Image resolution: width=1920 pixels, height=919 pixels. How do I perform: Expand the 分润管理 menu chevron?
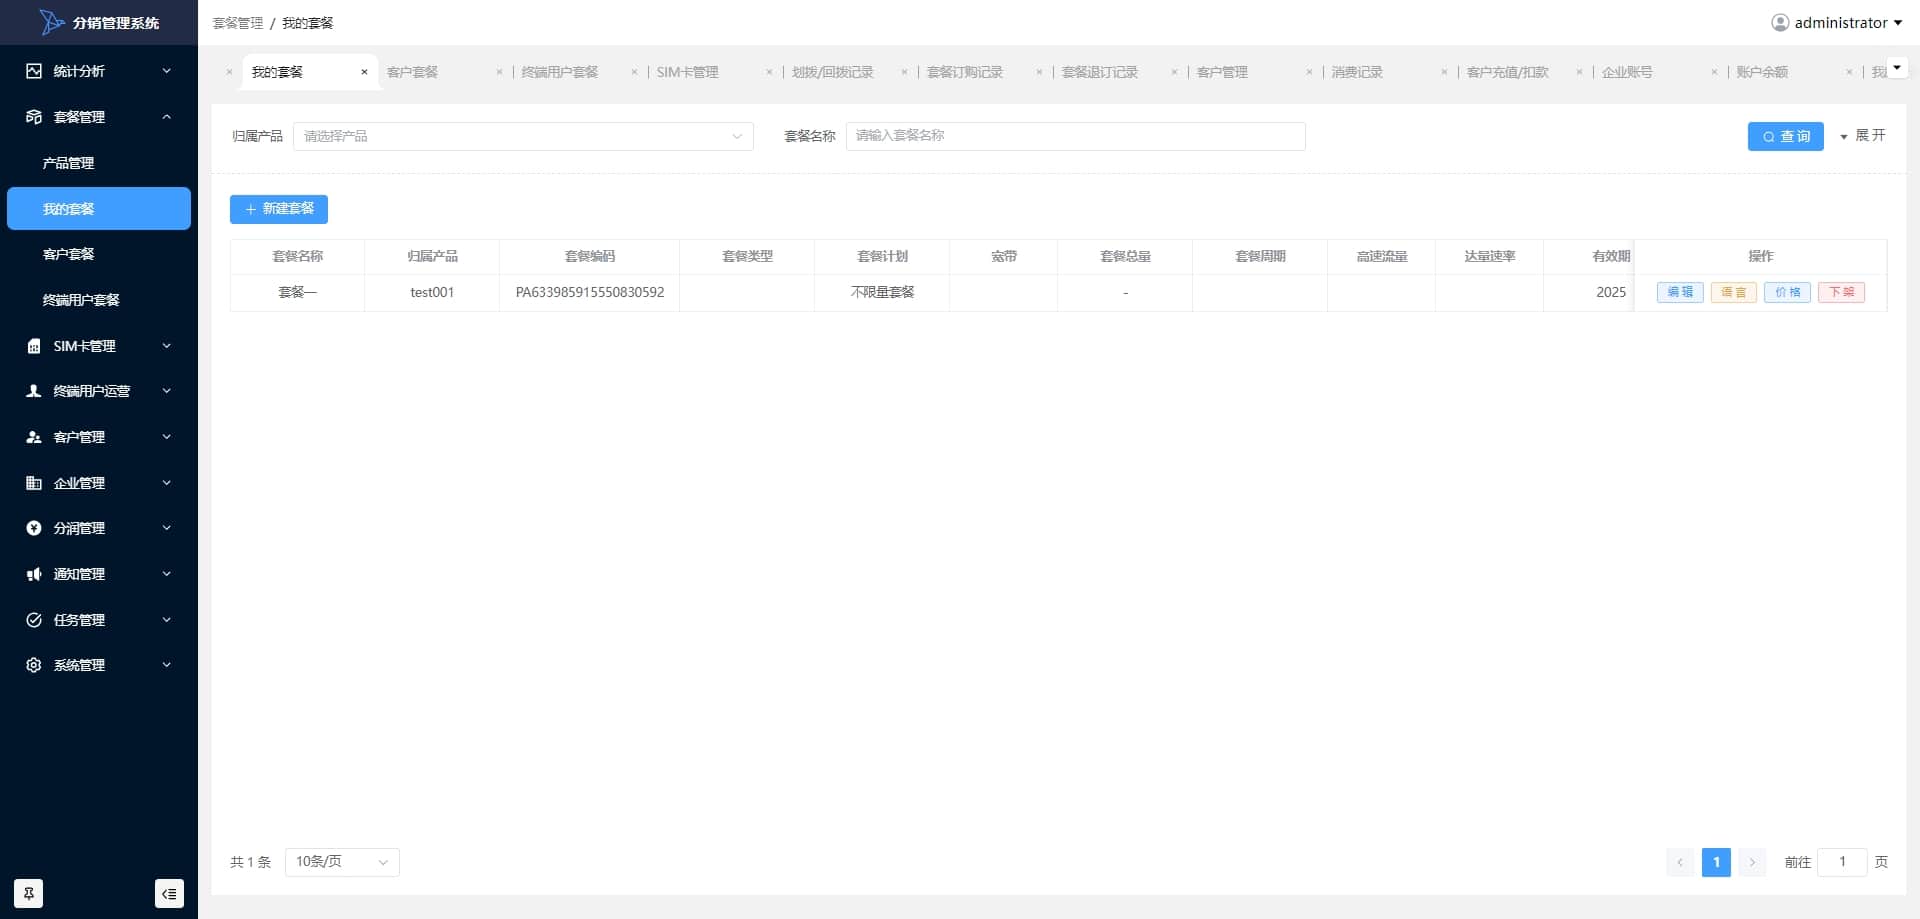tap(167, 528)
